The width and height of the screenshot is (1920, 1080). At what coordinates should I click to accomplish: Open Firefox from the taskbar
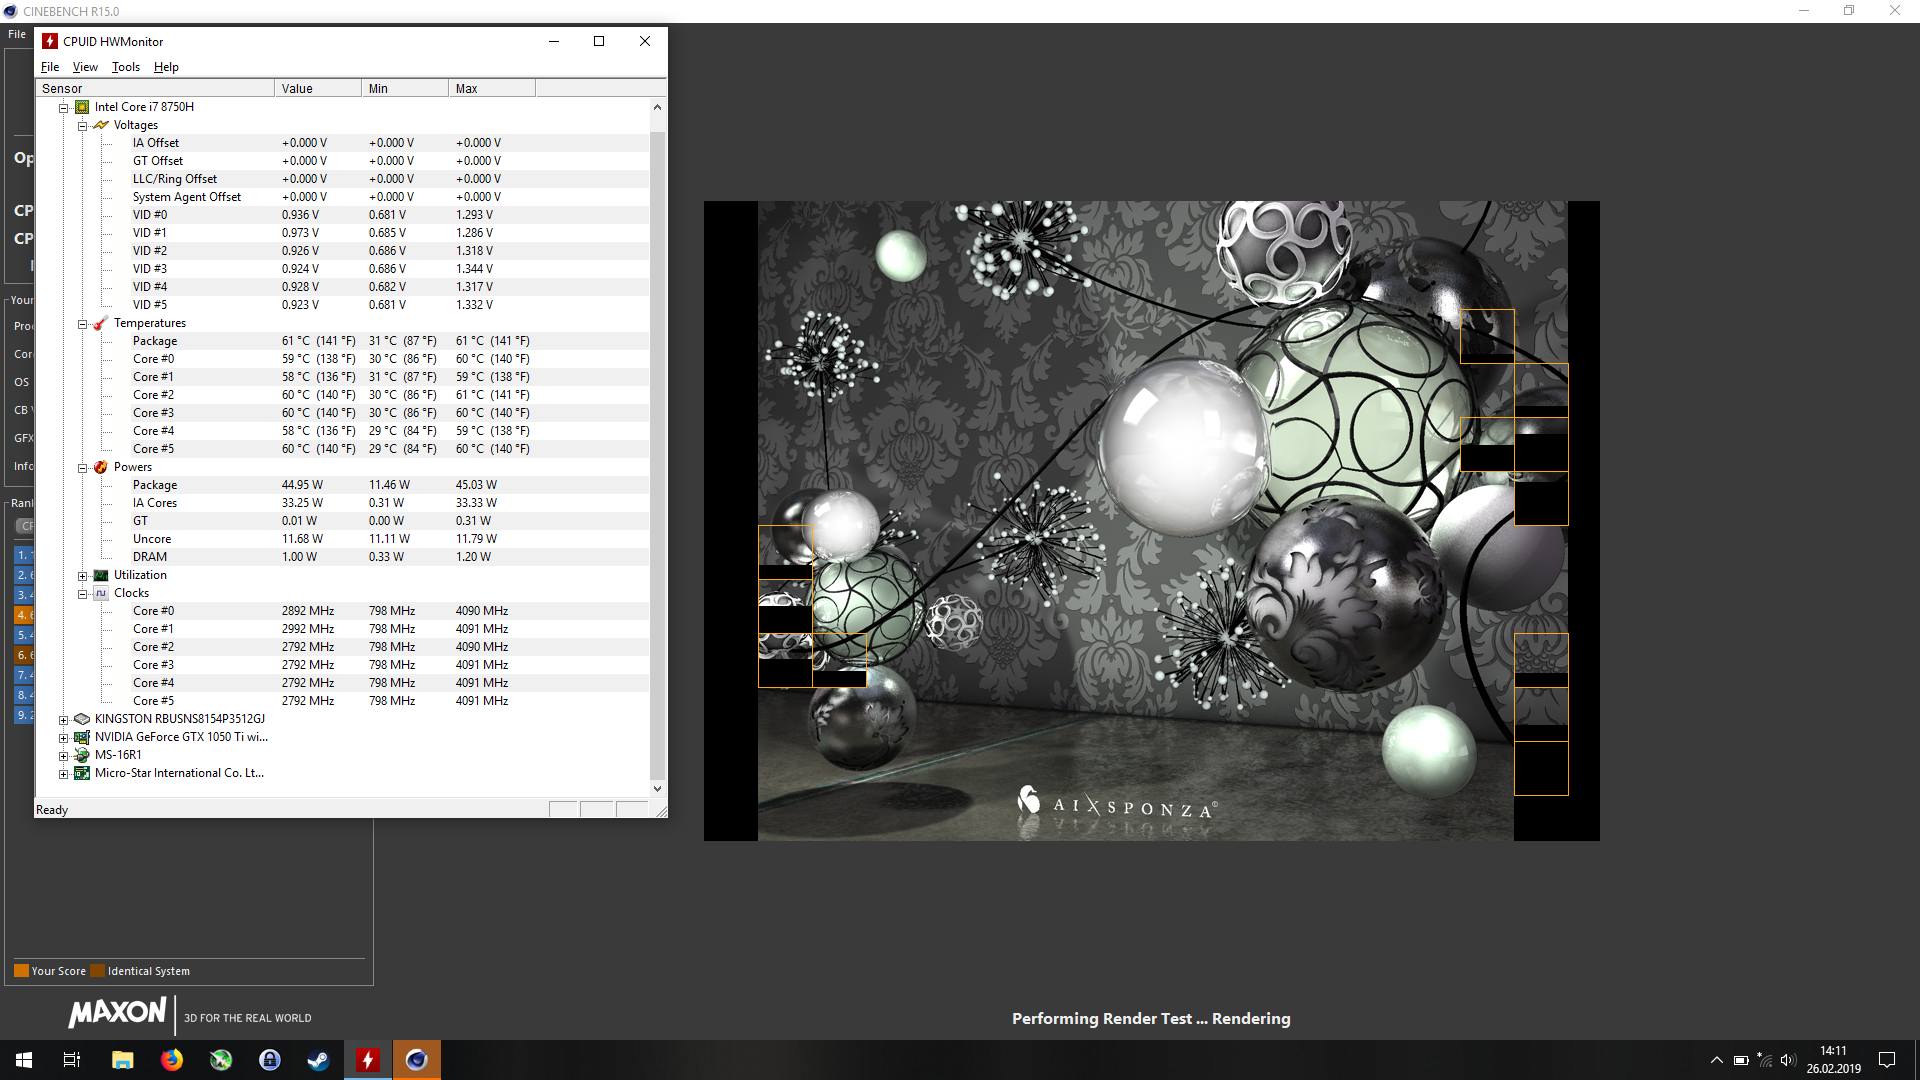point(172,1060)
